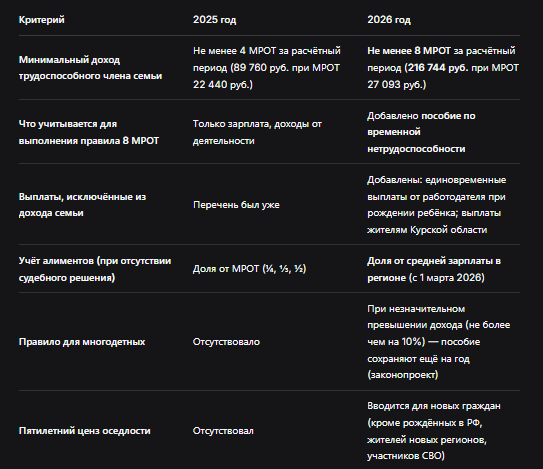Image resolution: width=543 pixels, height=469 pixels.
Task: Click the "2025 год" column header
Action: (214, 20)
